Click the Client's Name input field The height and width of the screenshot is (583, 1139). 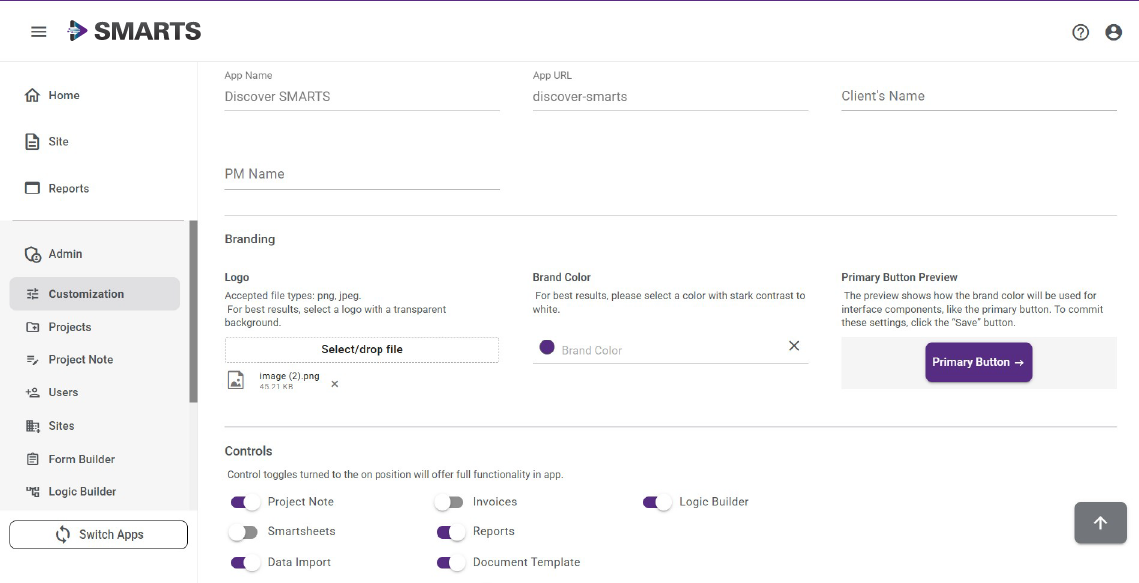pyautogui.click(x=978, y=97)
